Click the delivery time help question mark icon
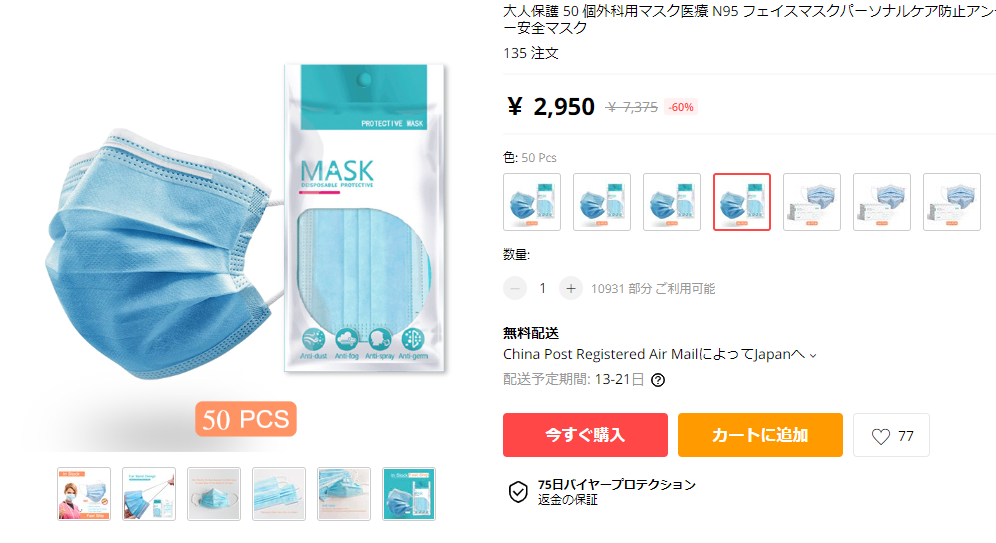Viewport: 996px width, 543px height. 658,380
